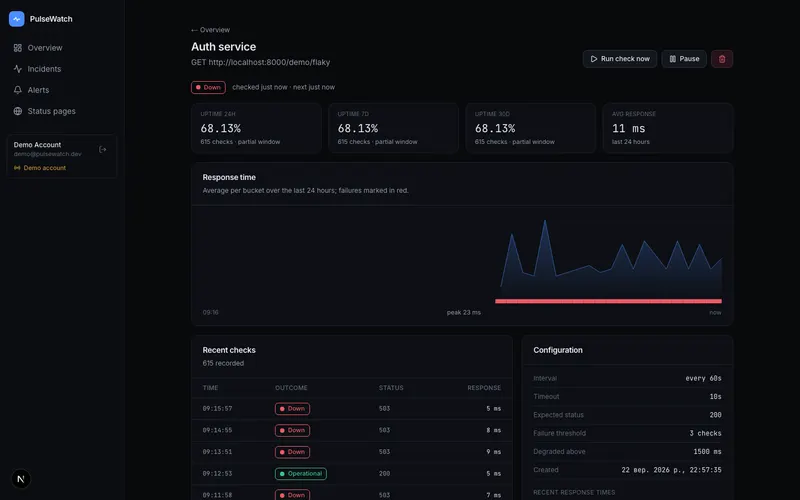
Task: Click the Degraded above value 1500 ms
Action: pyautogui.click(x=707, y=452)
